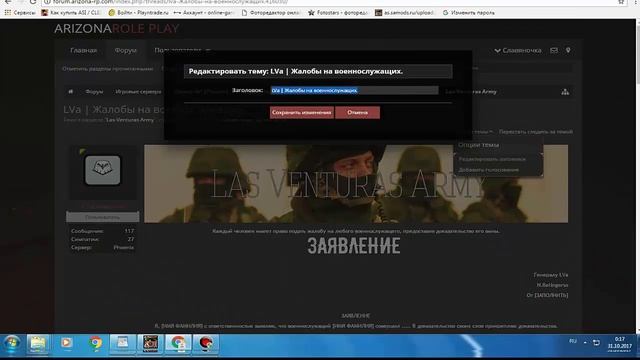The height and width of the screenshot is (360, 640).
Task: Open the 'Аккаунт - online-ga...' bookmark
Action: [x=203, y=13]
